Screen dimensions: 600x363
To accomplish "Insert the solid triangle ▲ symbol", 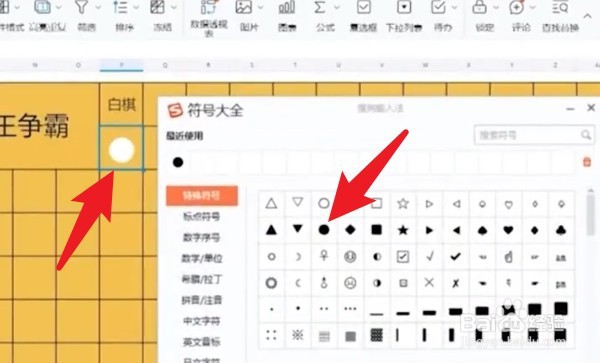I will tap(271, 230).
